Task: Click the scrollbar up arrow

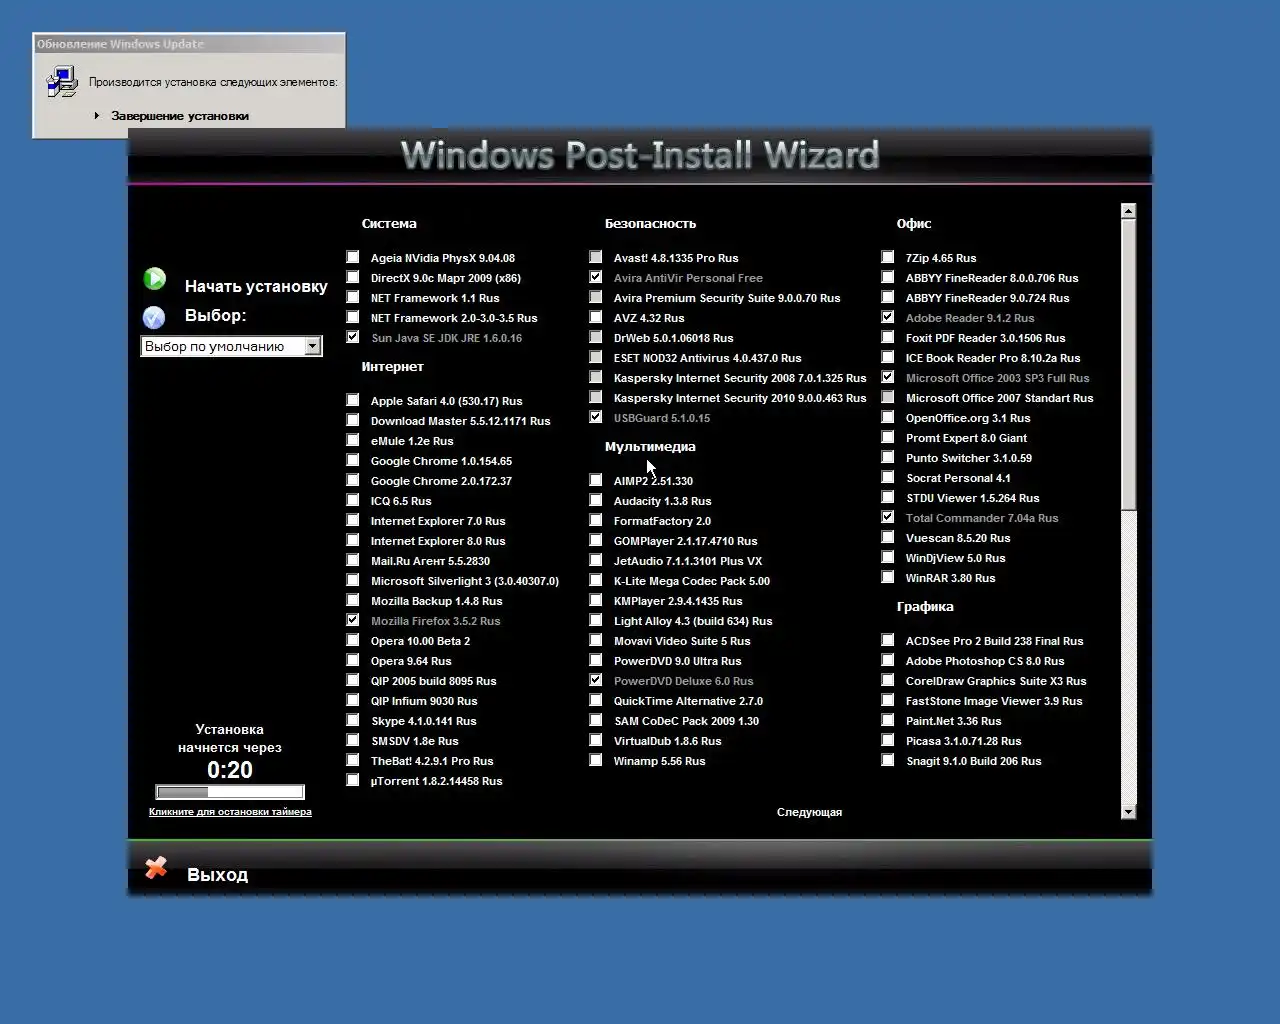Action: coord(1129,211)
